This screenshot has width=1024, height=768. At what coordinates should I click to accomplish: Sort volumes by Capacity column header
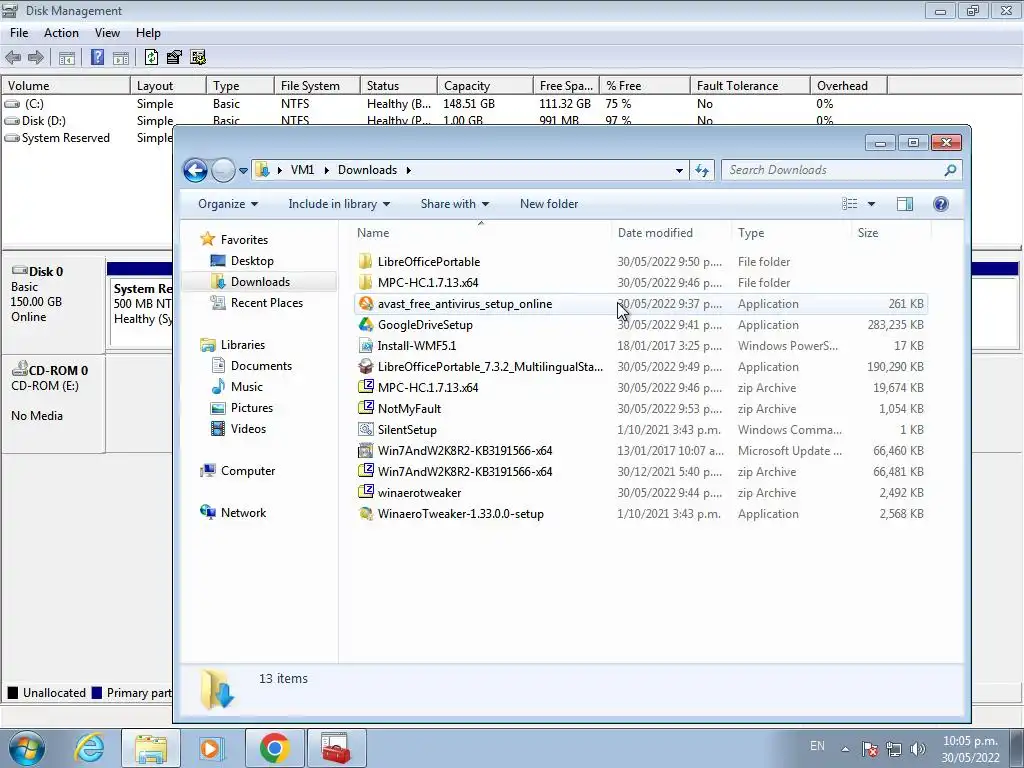[x=485, y=86]
